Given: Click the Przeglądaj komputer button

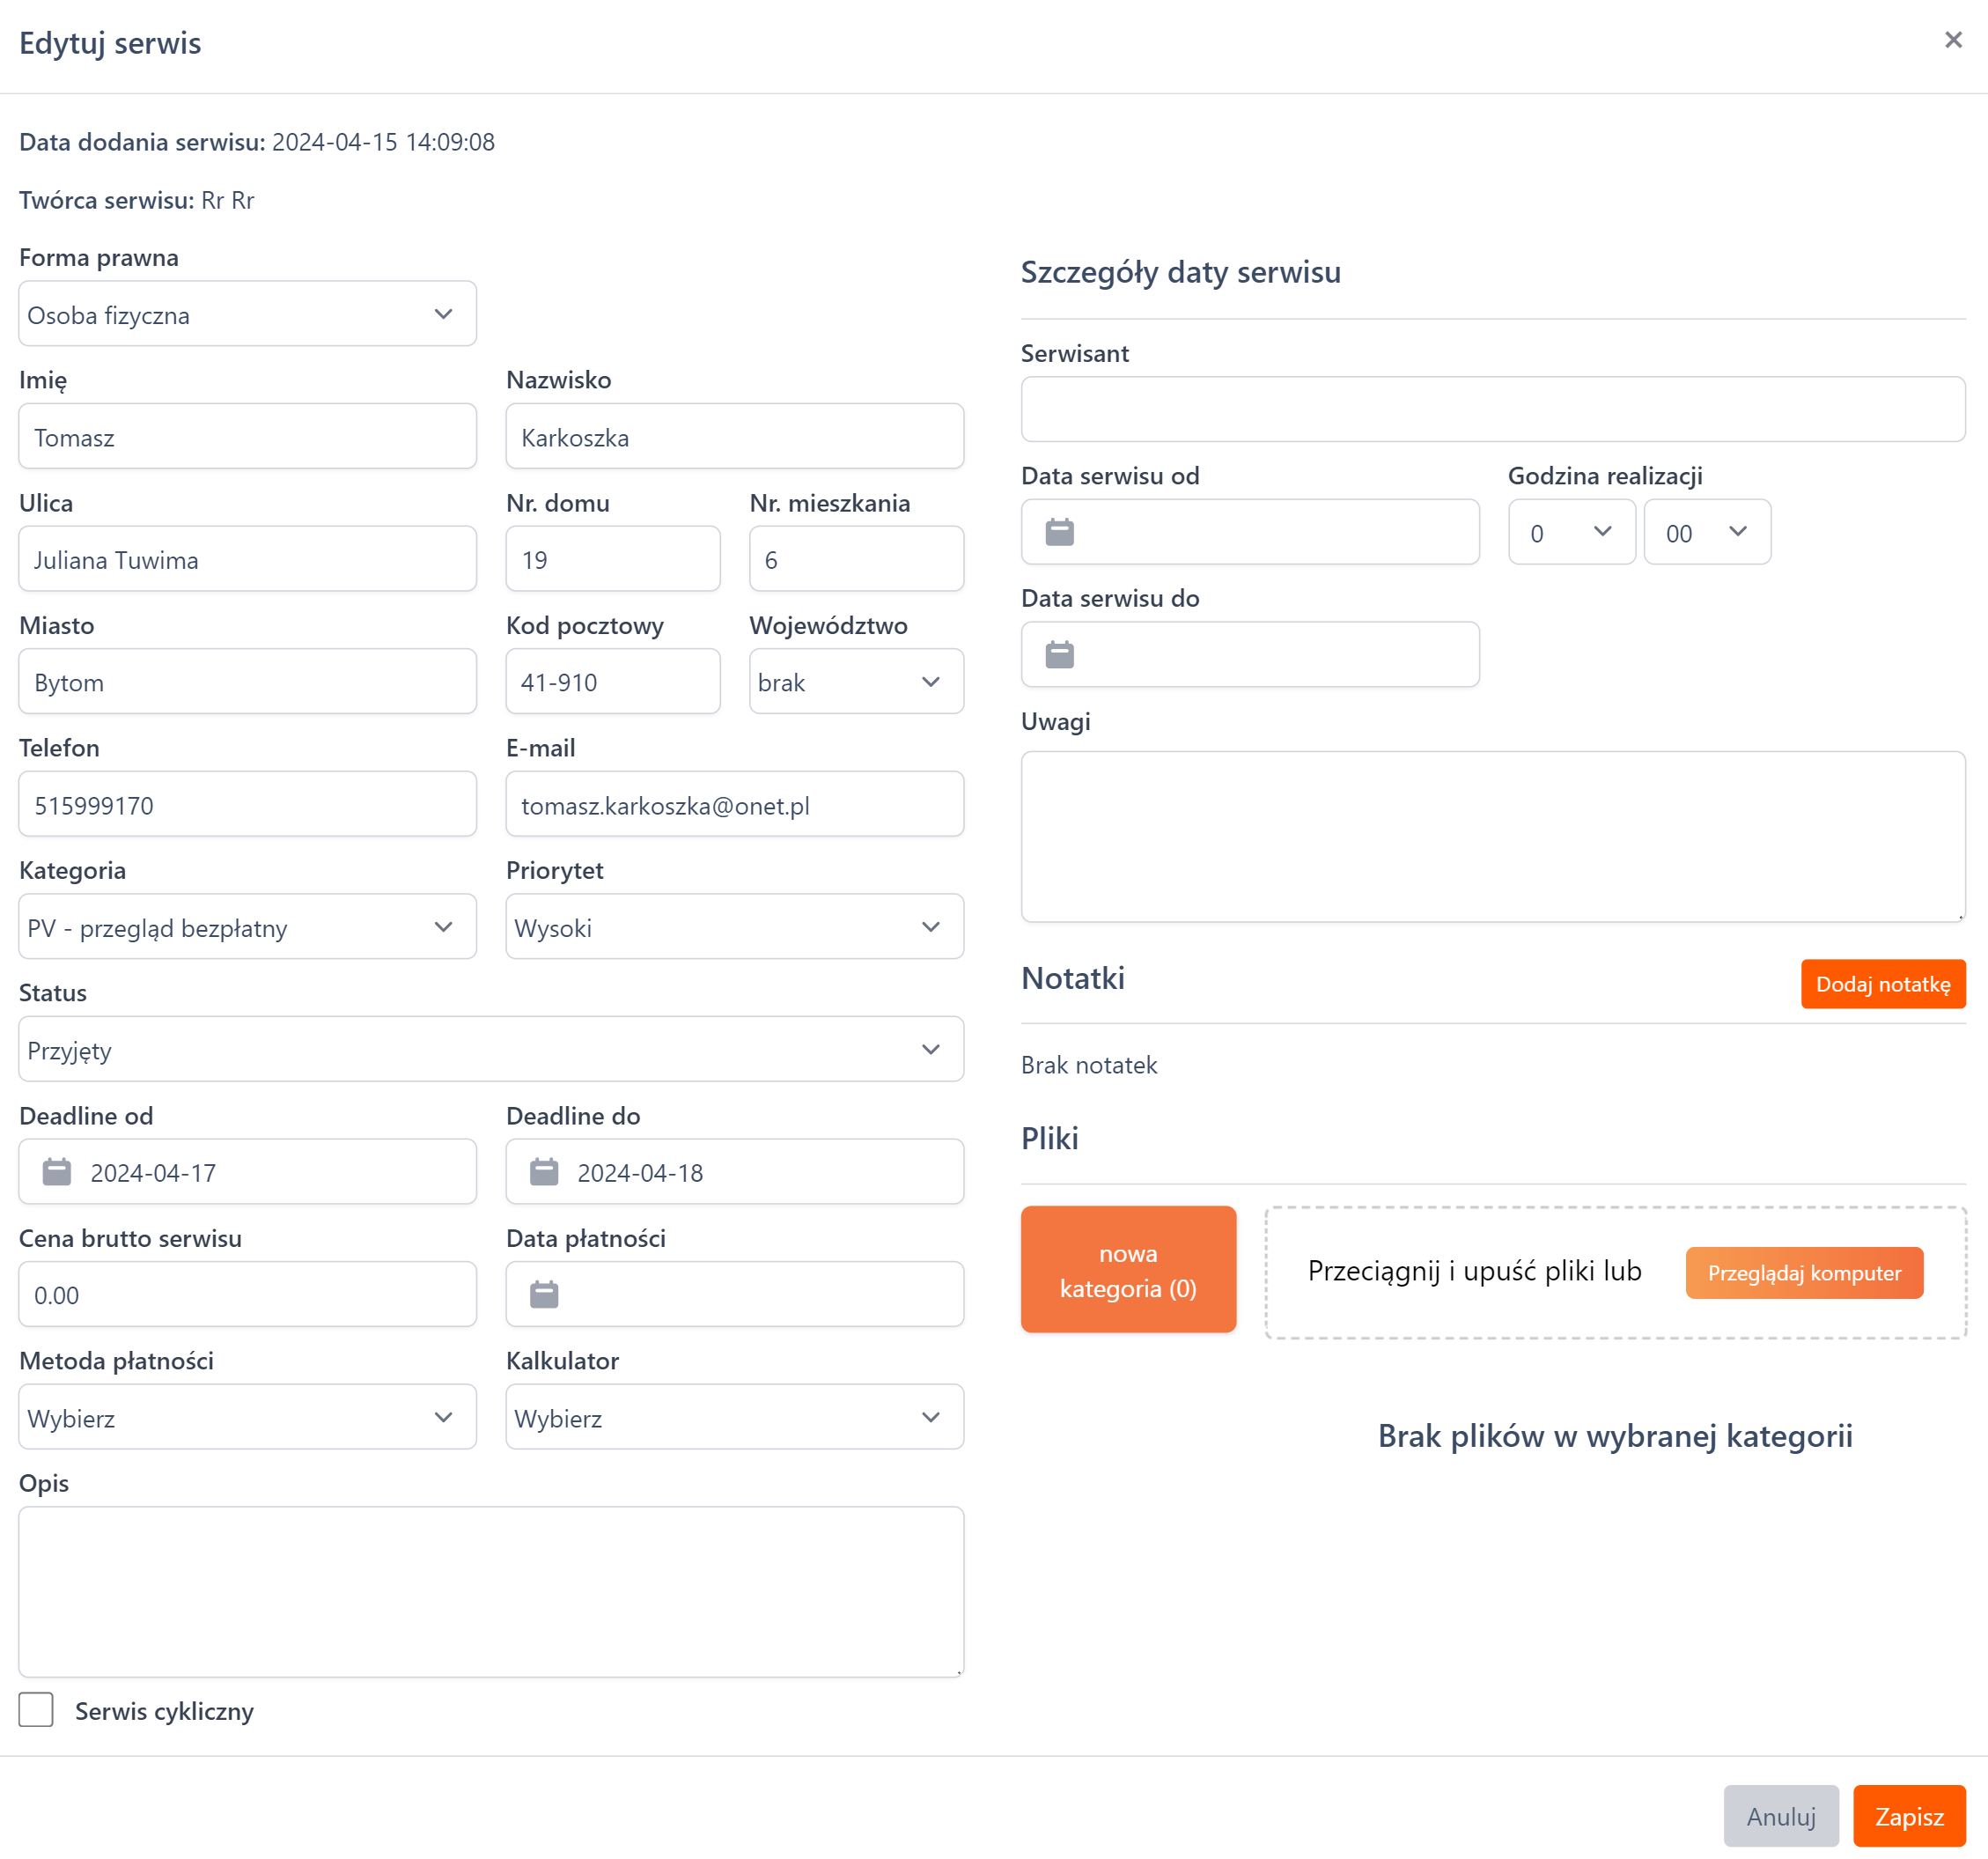Looking at the screenshot, I should click(x=1803, y=1273).
